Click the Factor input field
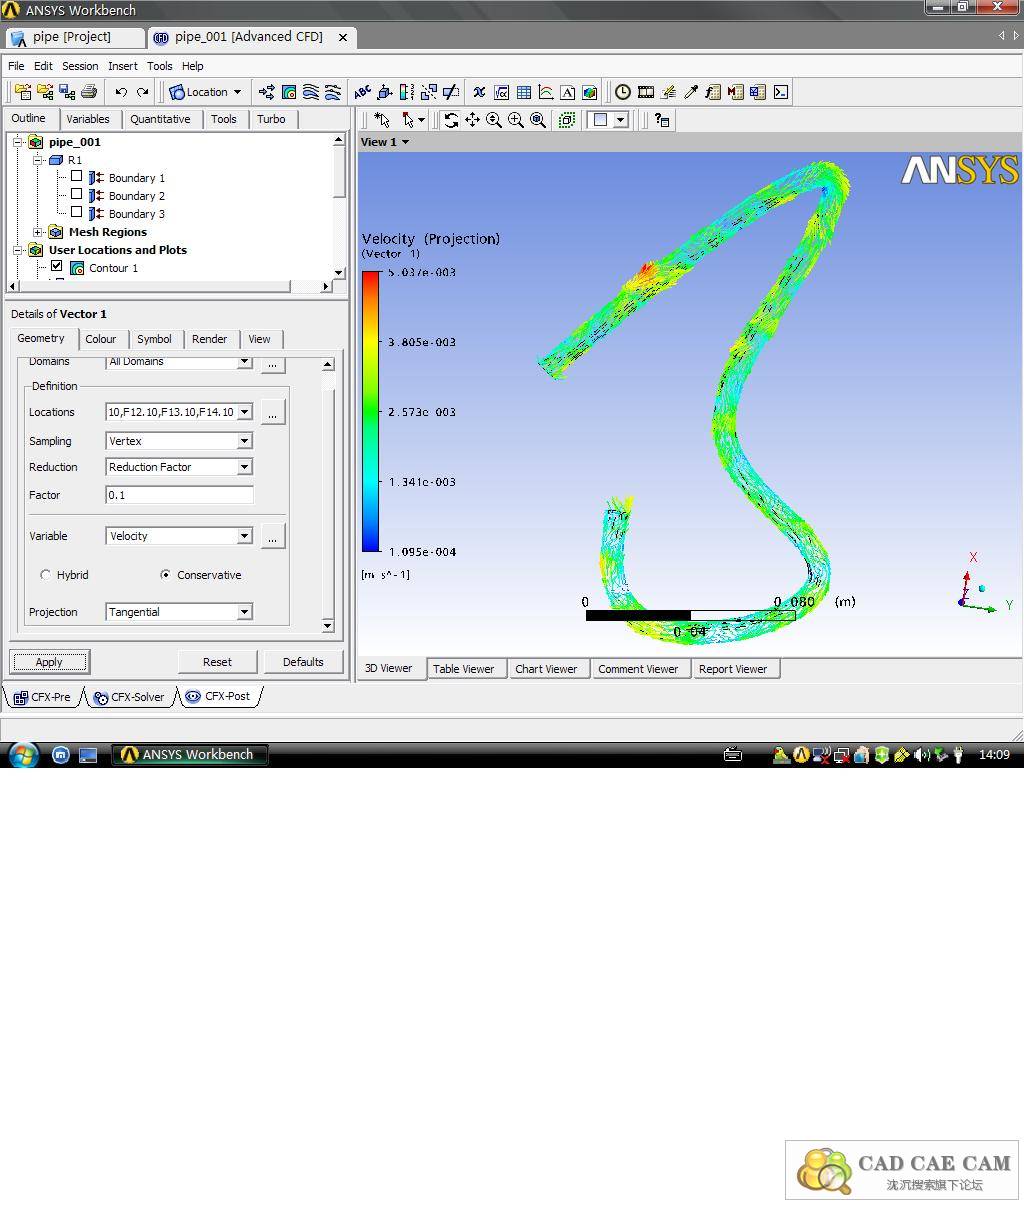1024x1205 pixels. [179, 495]
